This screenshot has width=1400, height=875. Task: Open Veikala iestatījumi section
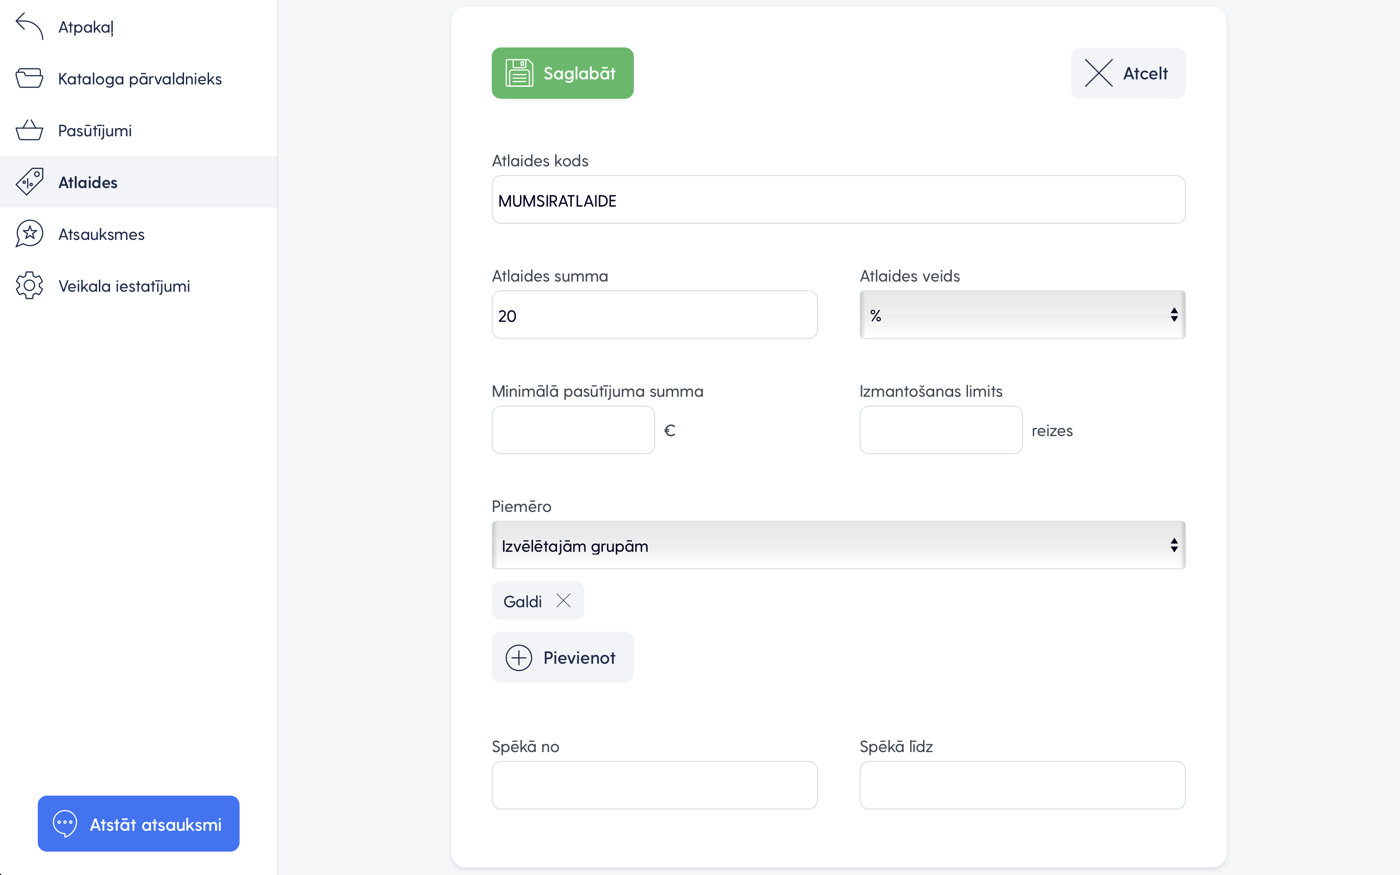pyautogui.click(x=138, y=285)
